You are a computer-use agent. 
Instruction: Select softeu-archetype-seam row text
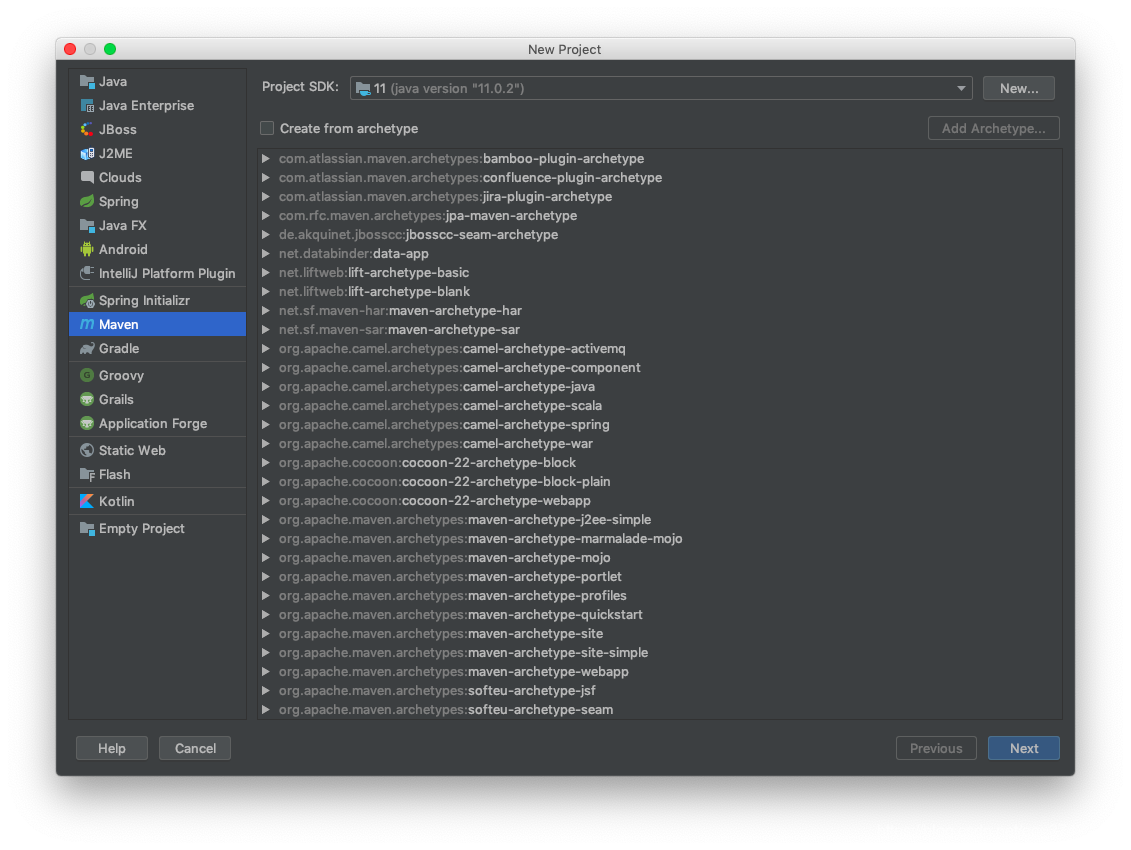pos(446,710)
